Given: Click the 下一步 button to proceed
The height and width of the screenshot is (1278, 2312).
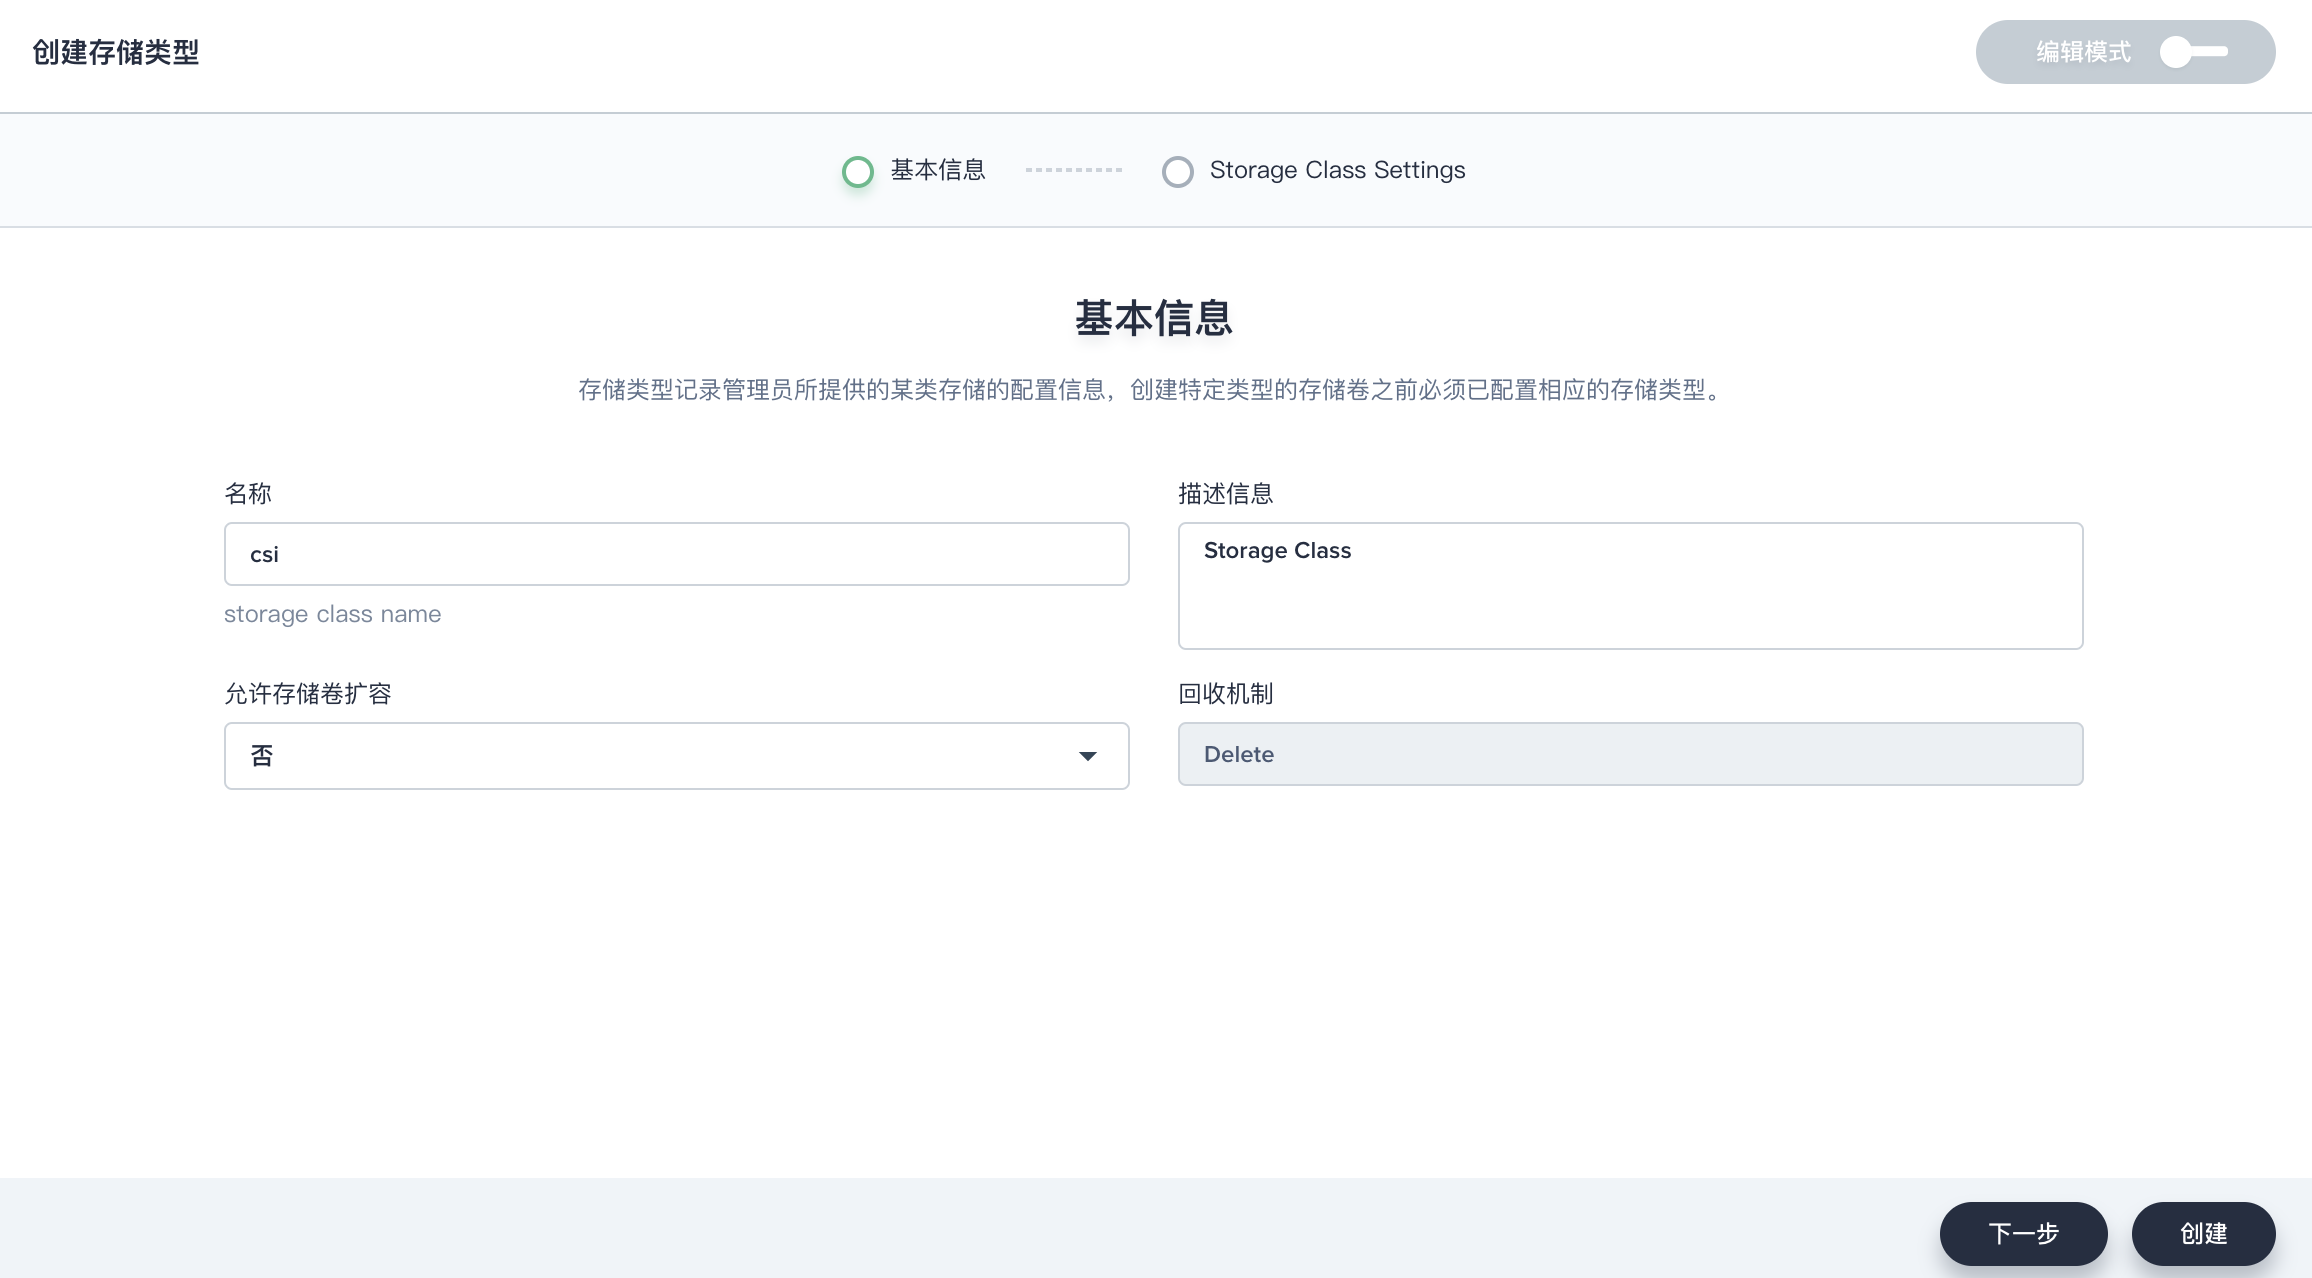Looking at the screenshot, I should (x=2024, y=1234).
